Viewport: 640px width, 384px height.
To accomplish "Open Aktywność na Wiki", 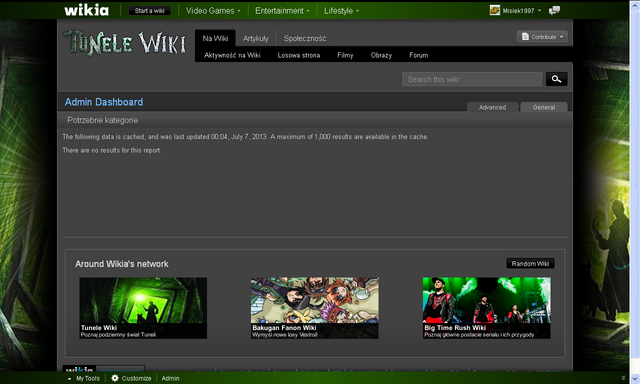I will click(232, 55).
